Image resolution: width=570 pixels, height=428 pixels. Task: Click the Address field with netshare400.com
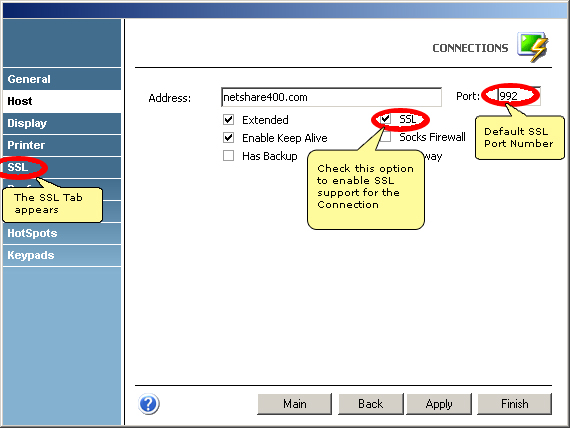click(331, 97)
